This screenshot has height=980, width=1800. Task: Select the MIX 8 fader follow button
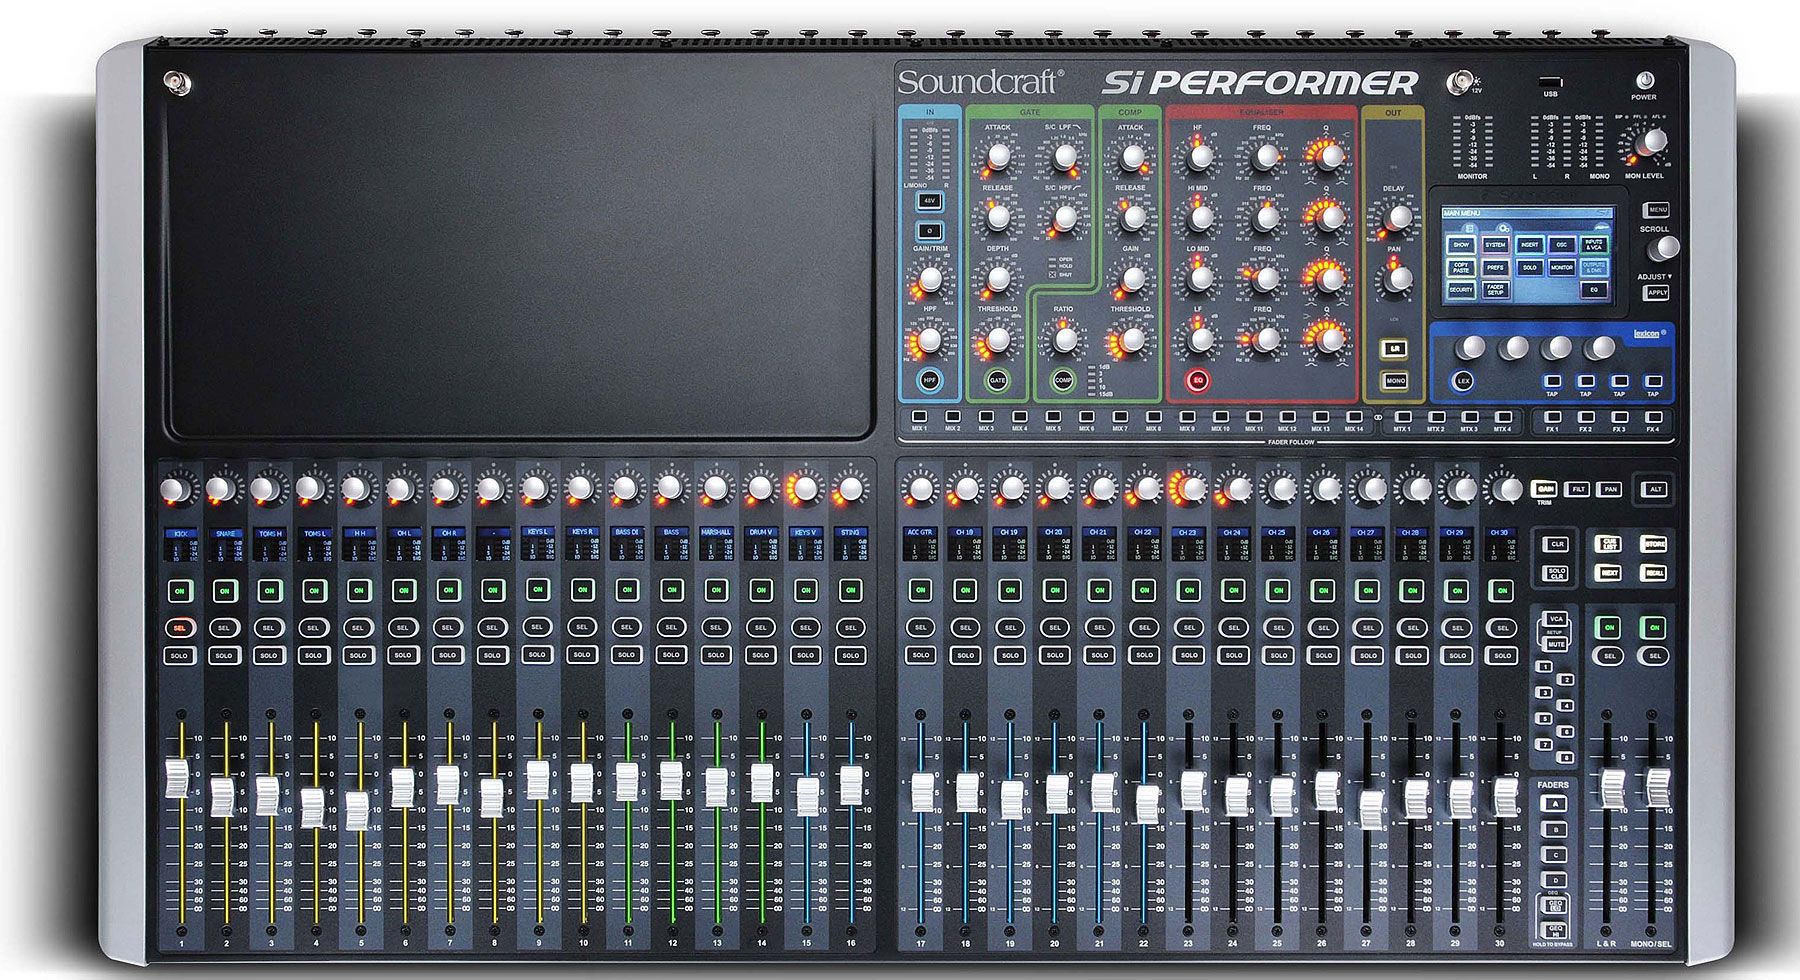click(1153, 416)
